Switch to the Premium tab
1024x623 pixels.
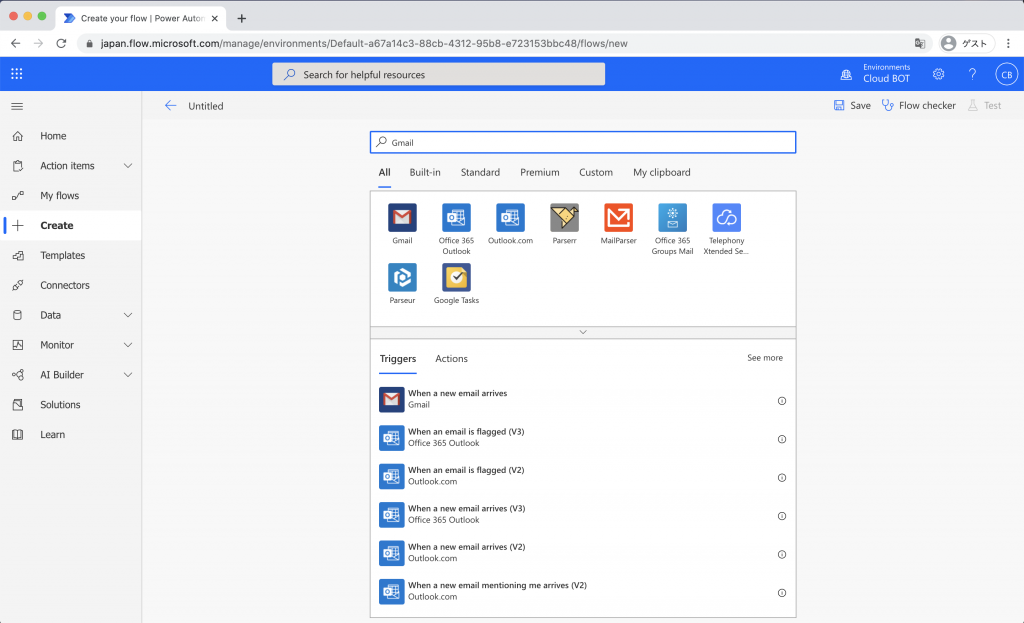point(539,172)
